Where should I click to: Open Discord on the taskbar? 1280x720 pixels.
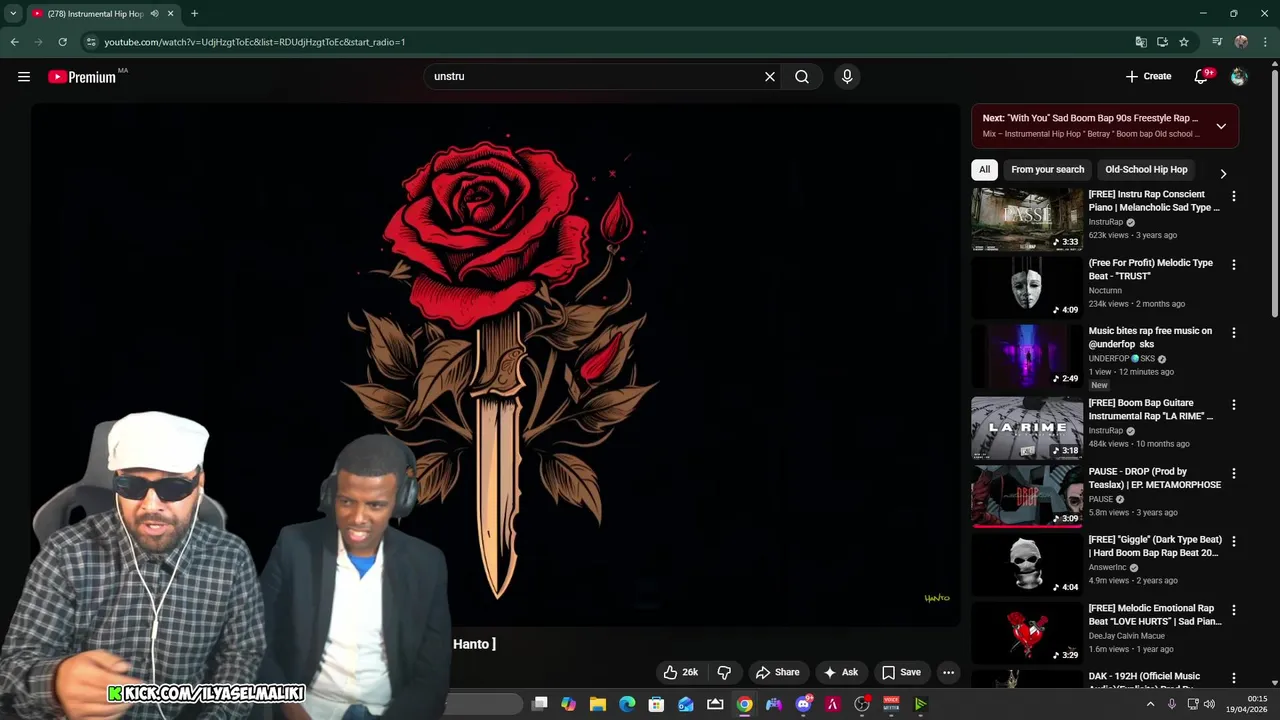click(803, 704)
